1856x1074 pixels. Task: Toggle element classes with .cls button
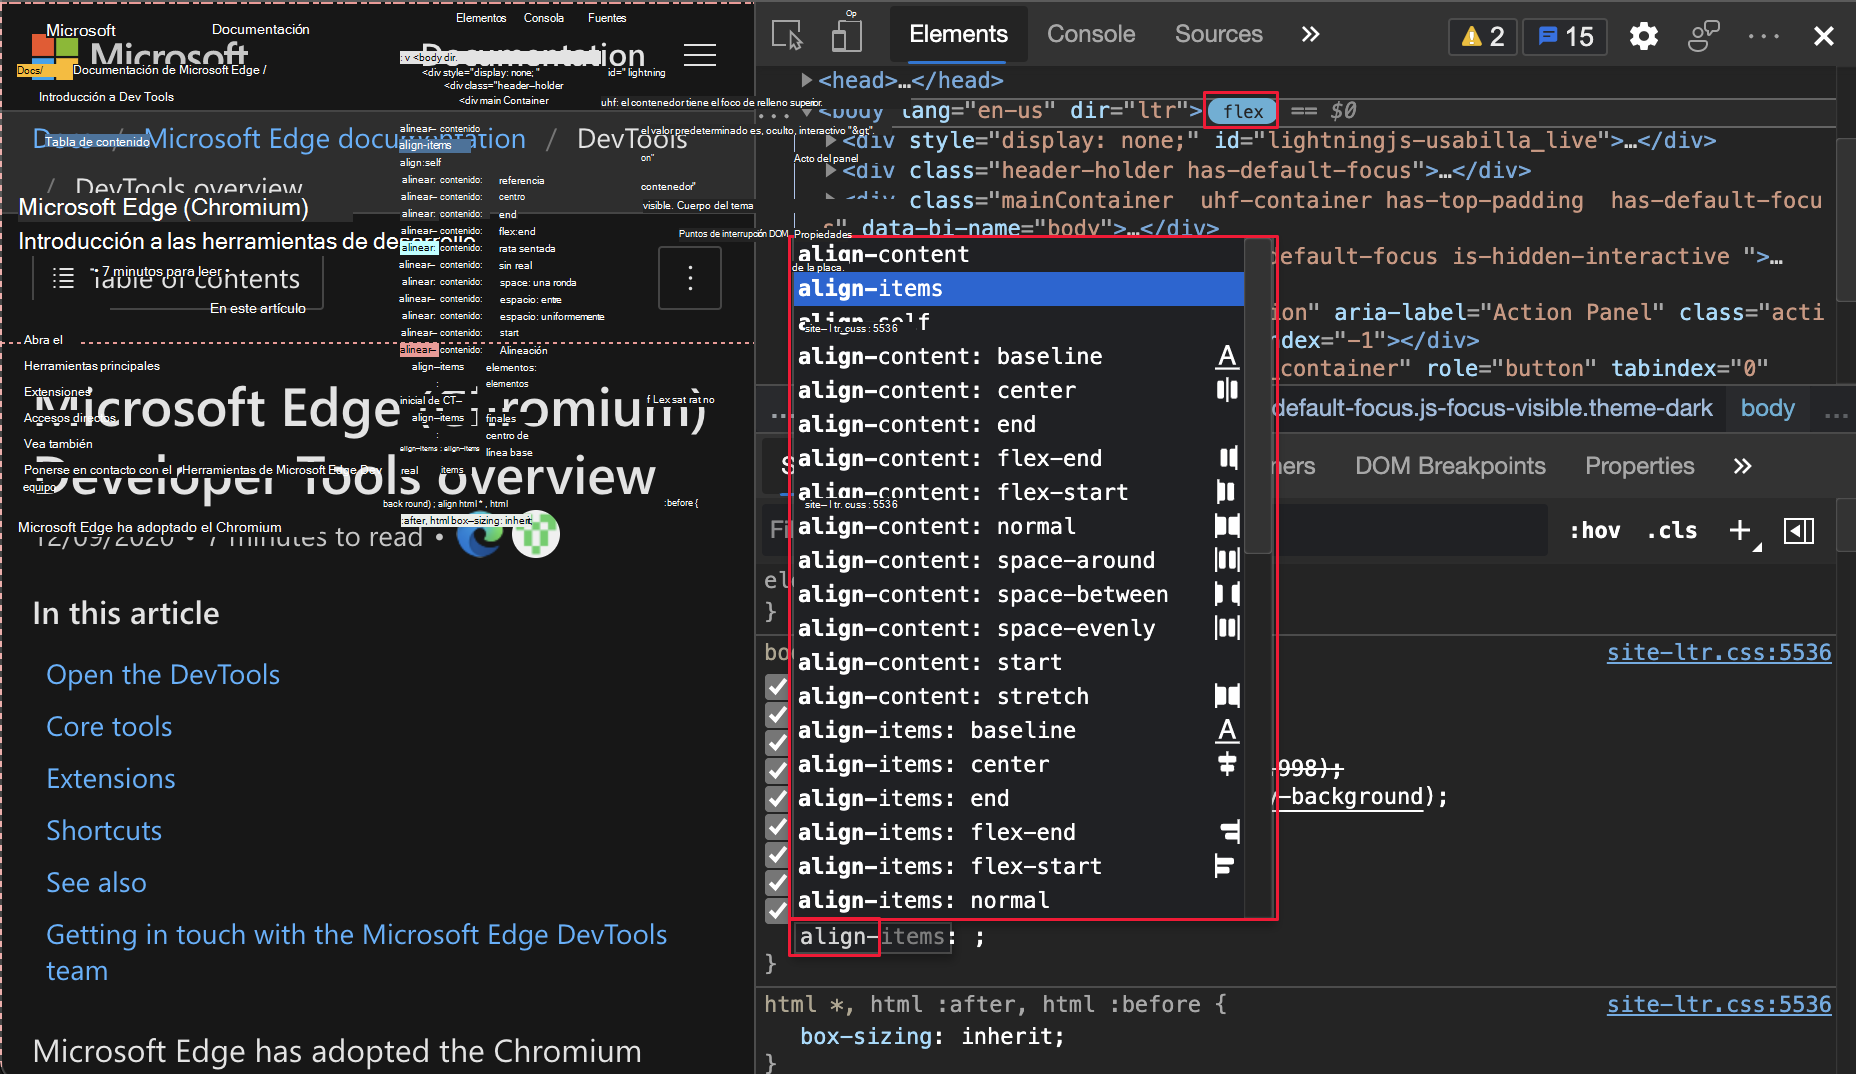1671,531
